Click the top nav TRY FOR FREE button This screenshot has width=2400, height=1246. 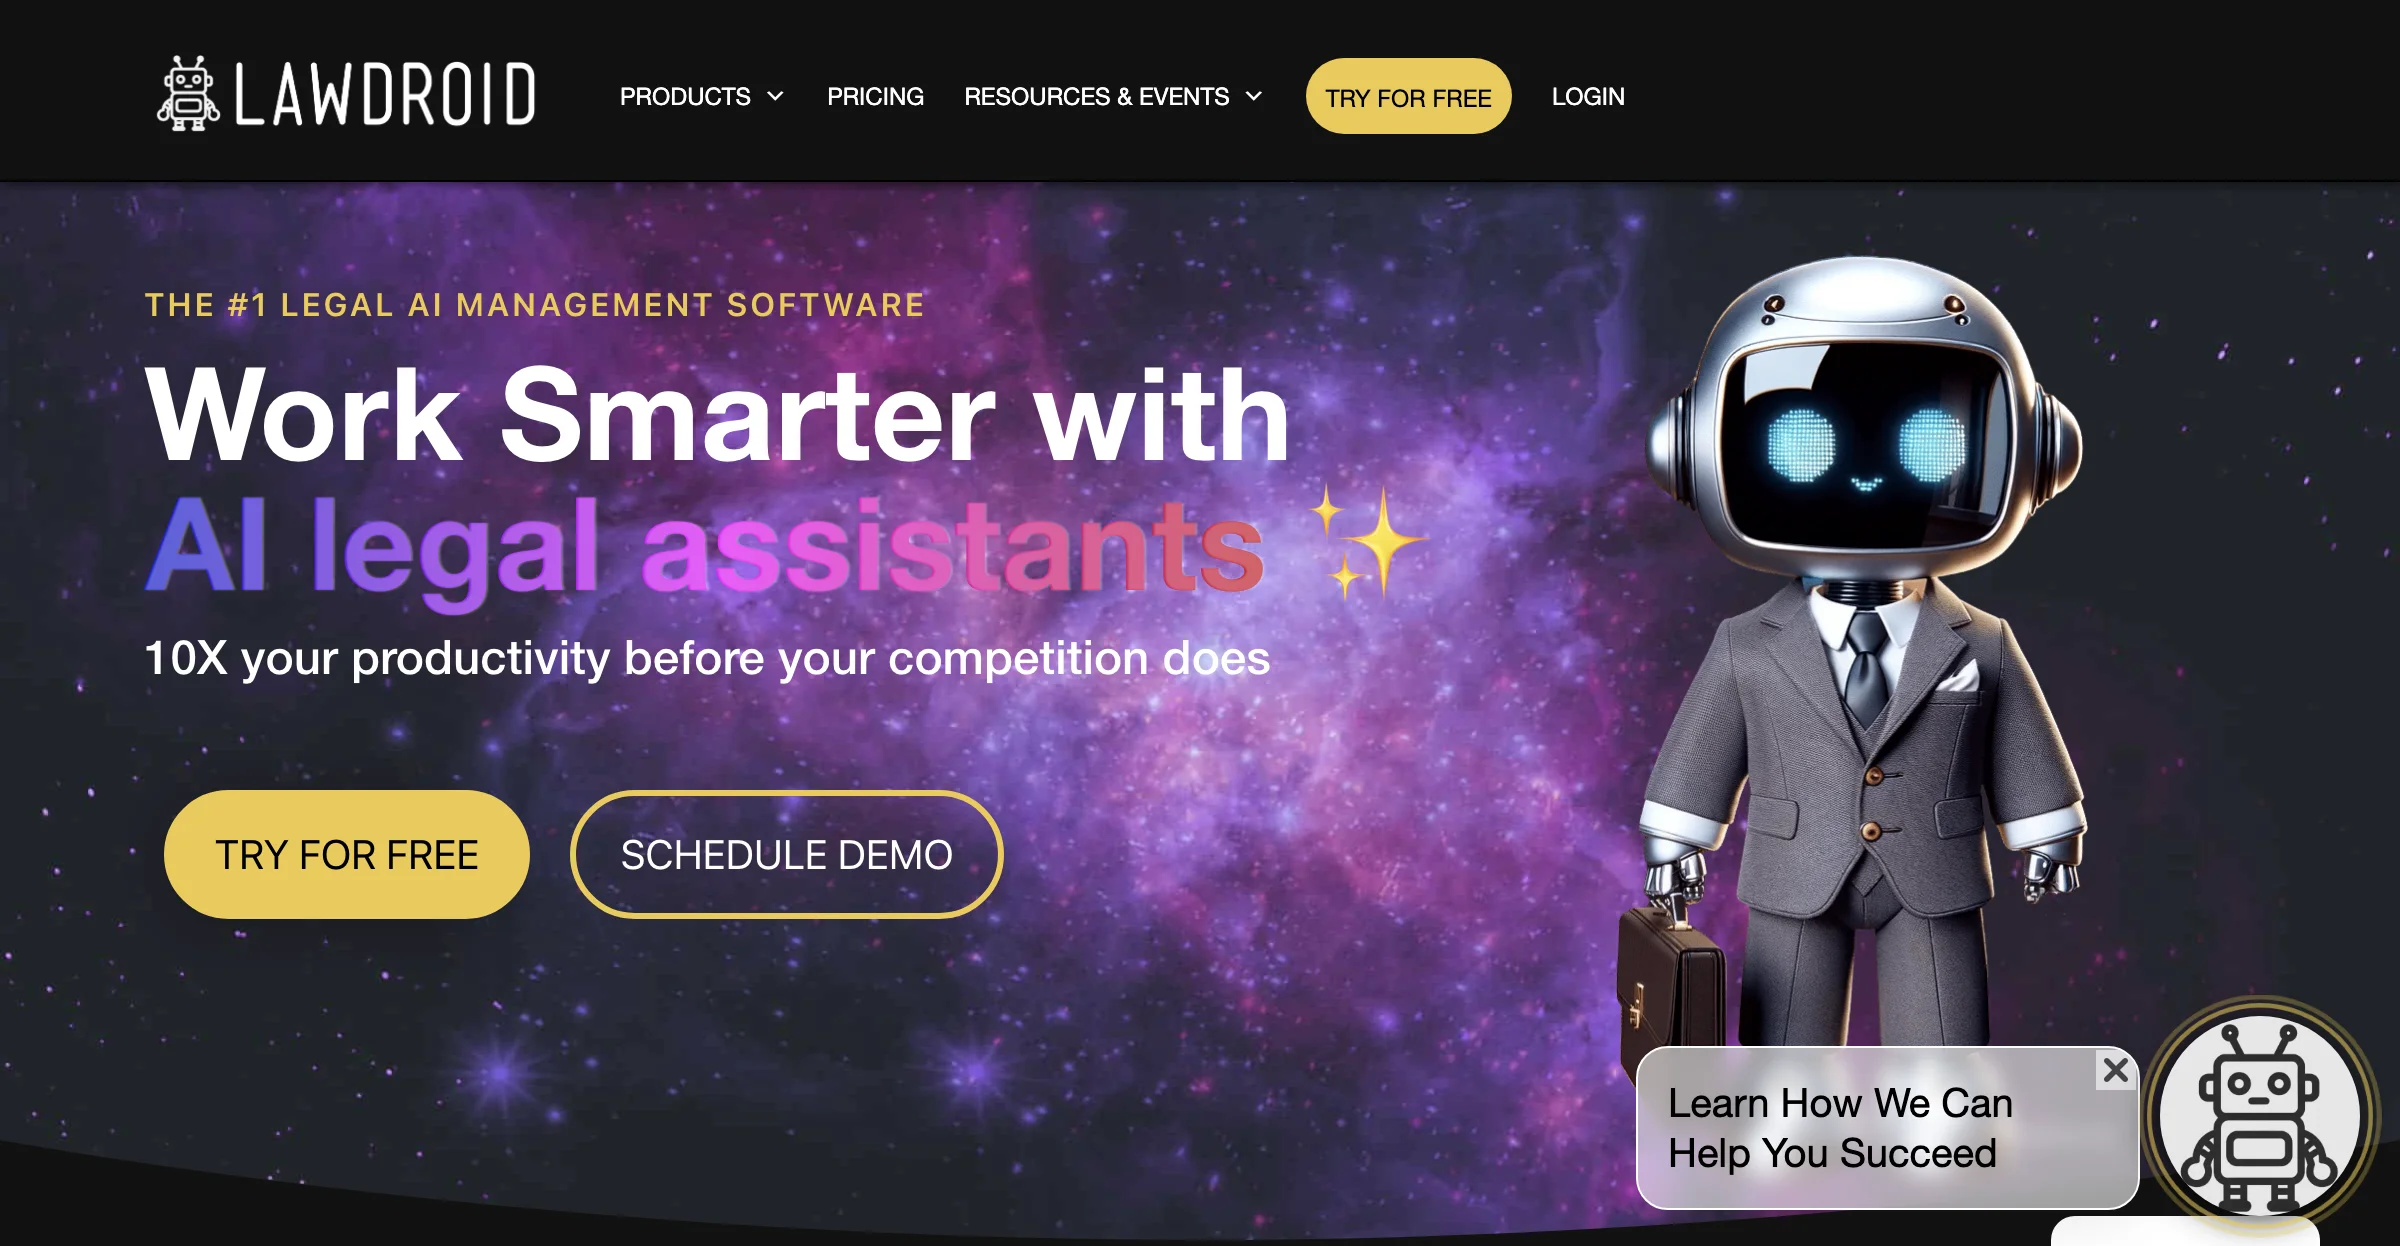(1406, 97)
